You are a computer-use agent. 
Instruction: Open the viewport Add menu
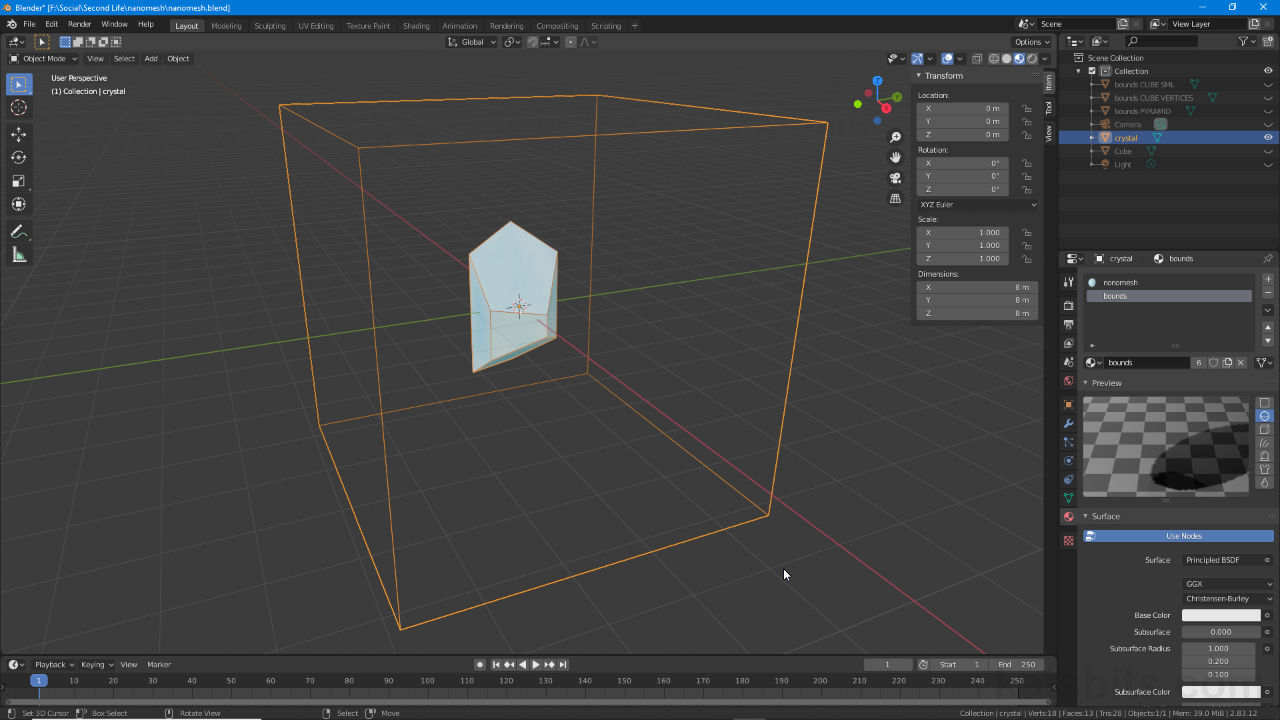pyautogui.click(x=151, y=58)
